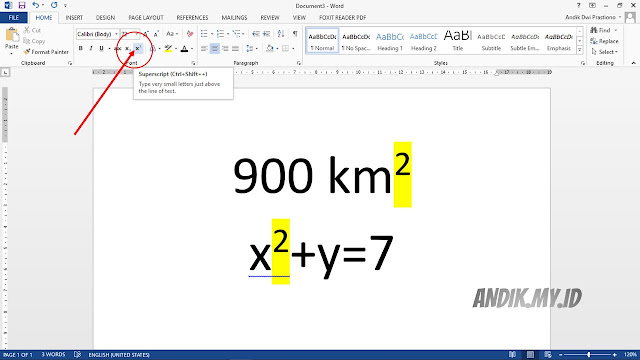Switch to REFERENCES tab
Viewport: 640px width, 360px height.
[x=192, y=18]
